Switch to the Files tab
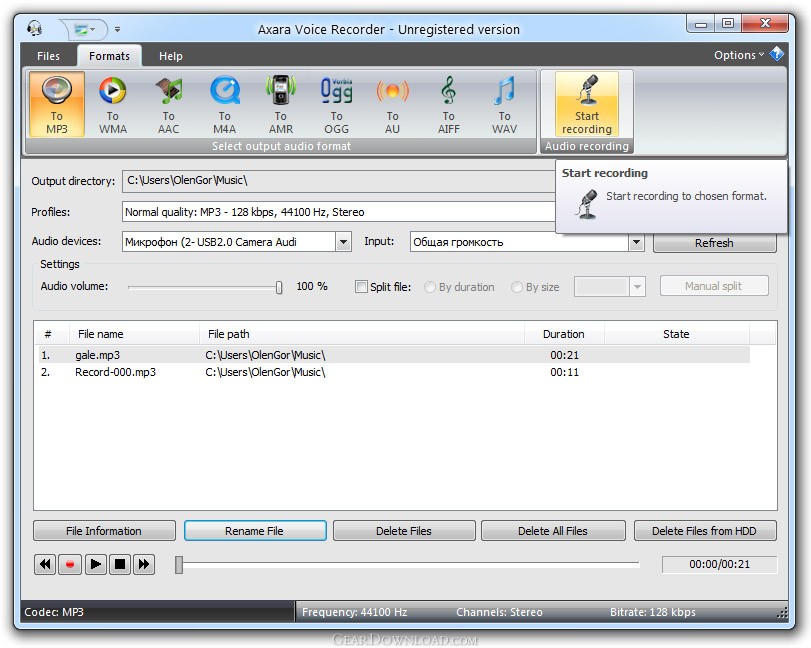The image size is (811, 648). [x=48, y=56]
